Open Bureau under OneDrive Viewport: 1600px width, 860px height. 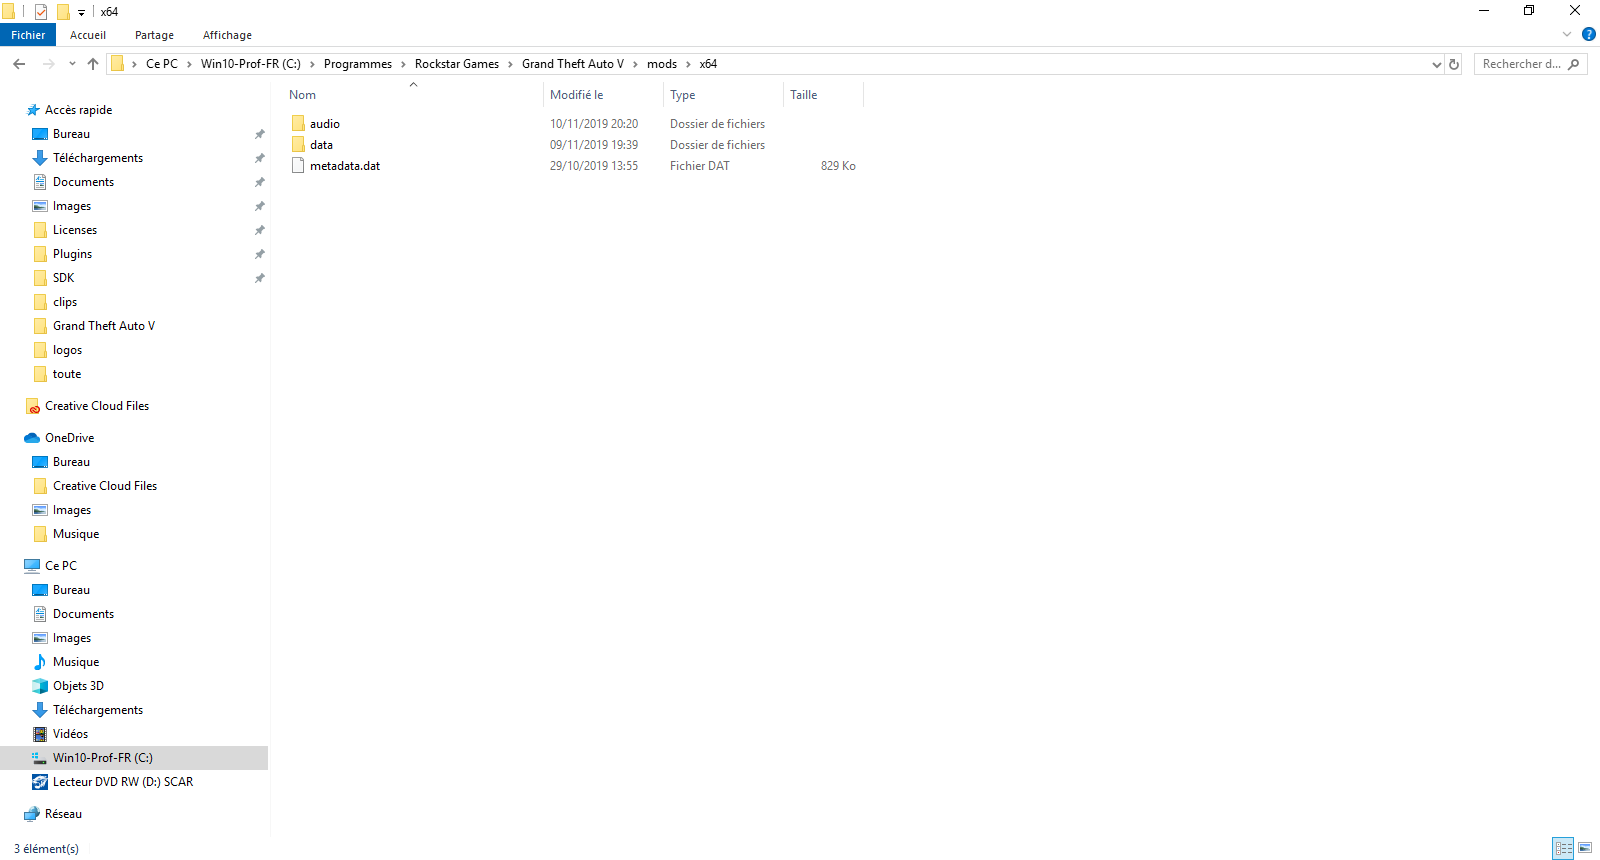72,462
